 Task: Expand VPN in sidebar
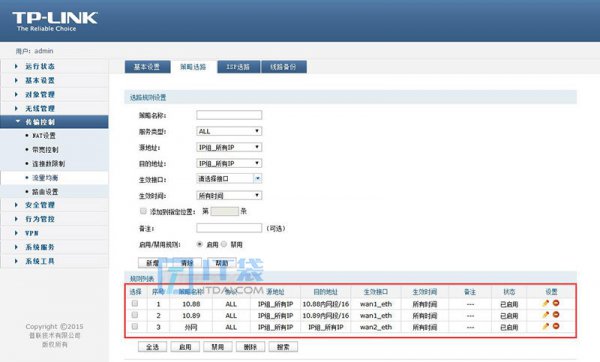pyautogui.click(x=31, y=233)
